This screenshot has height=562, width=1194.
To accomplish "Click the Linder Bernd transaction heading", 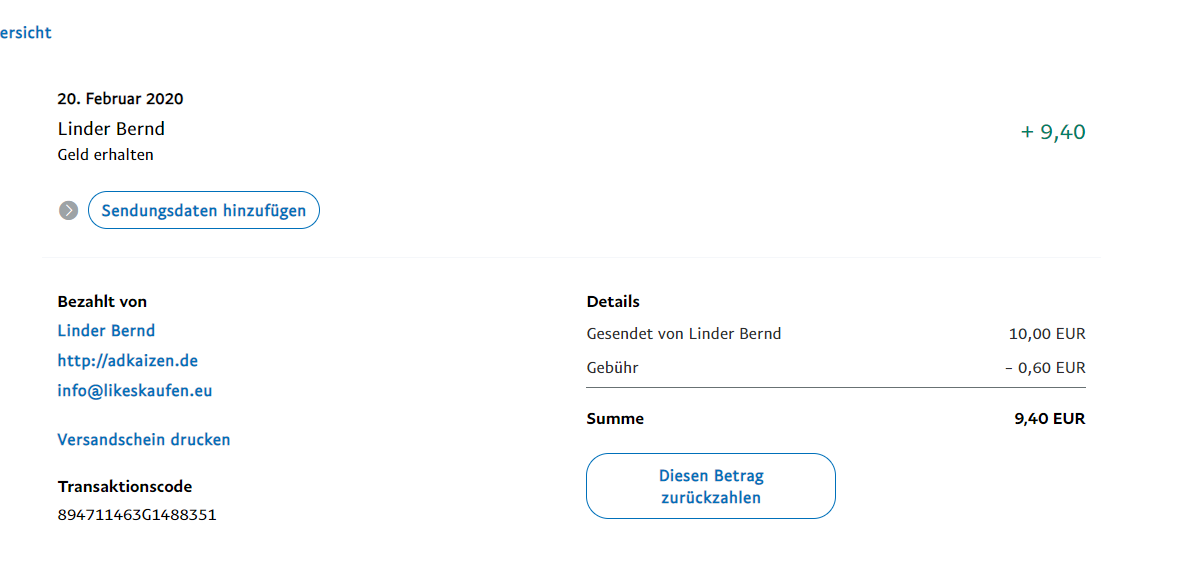I will coord(111,128).
